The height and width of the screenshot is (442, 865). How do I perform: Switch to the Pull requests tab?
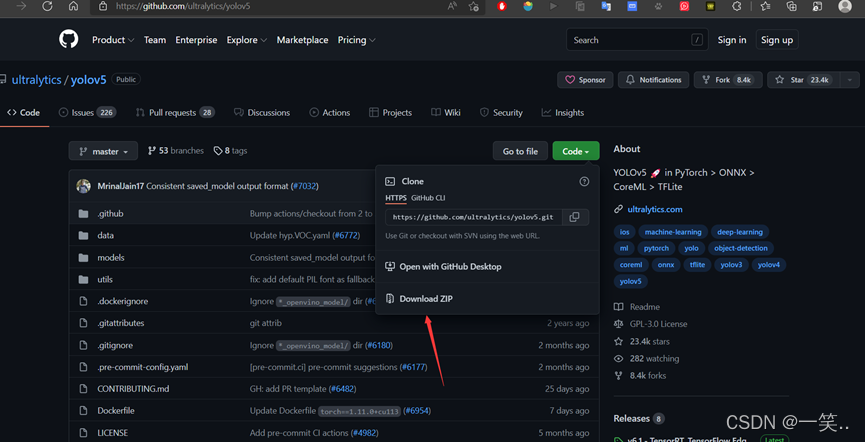coord(175,113)
